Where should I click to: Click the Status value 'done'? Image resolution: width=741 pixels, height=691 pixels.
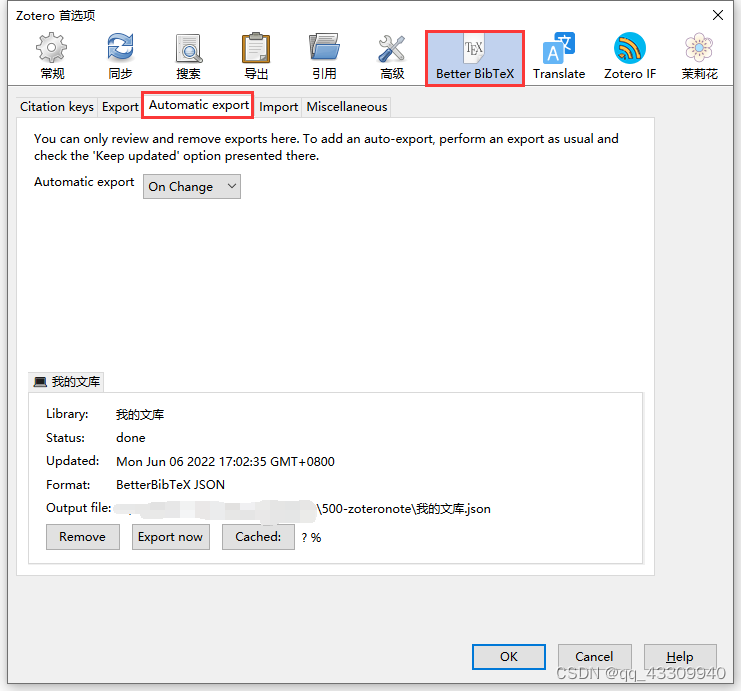pos(131,438)
